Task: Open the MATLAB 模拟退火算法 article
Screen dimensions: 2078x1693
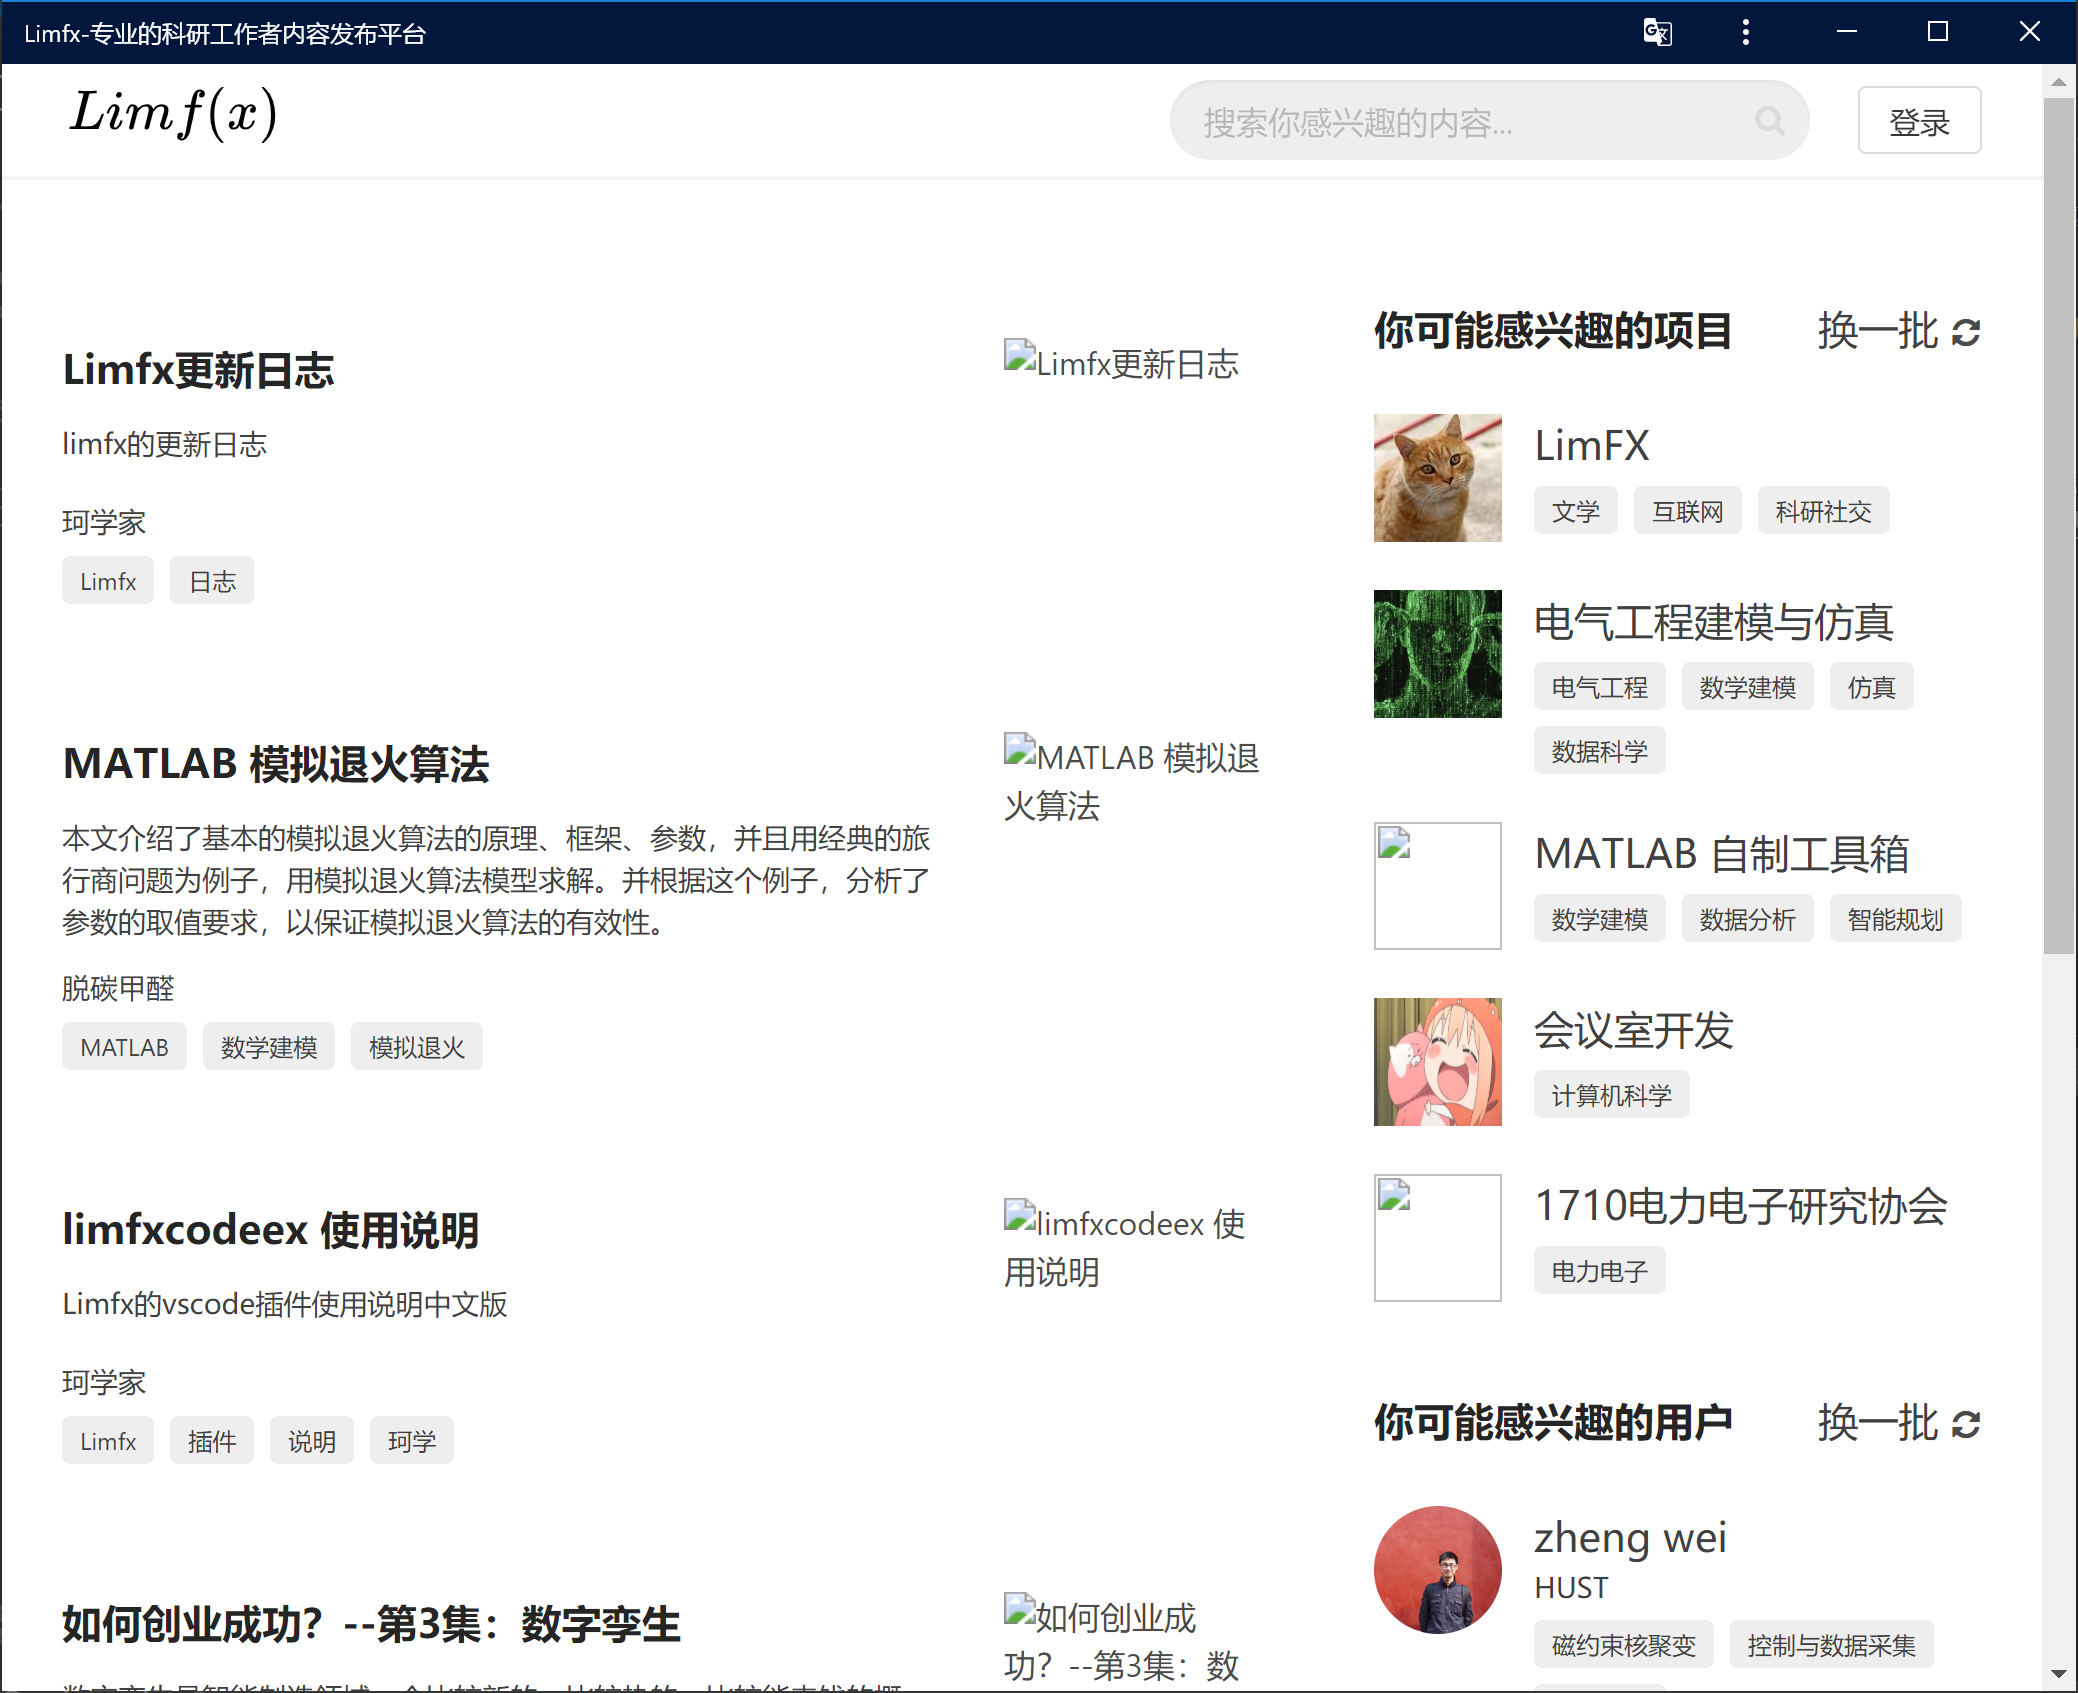Action: 276,764
